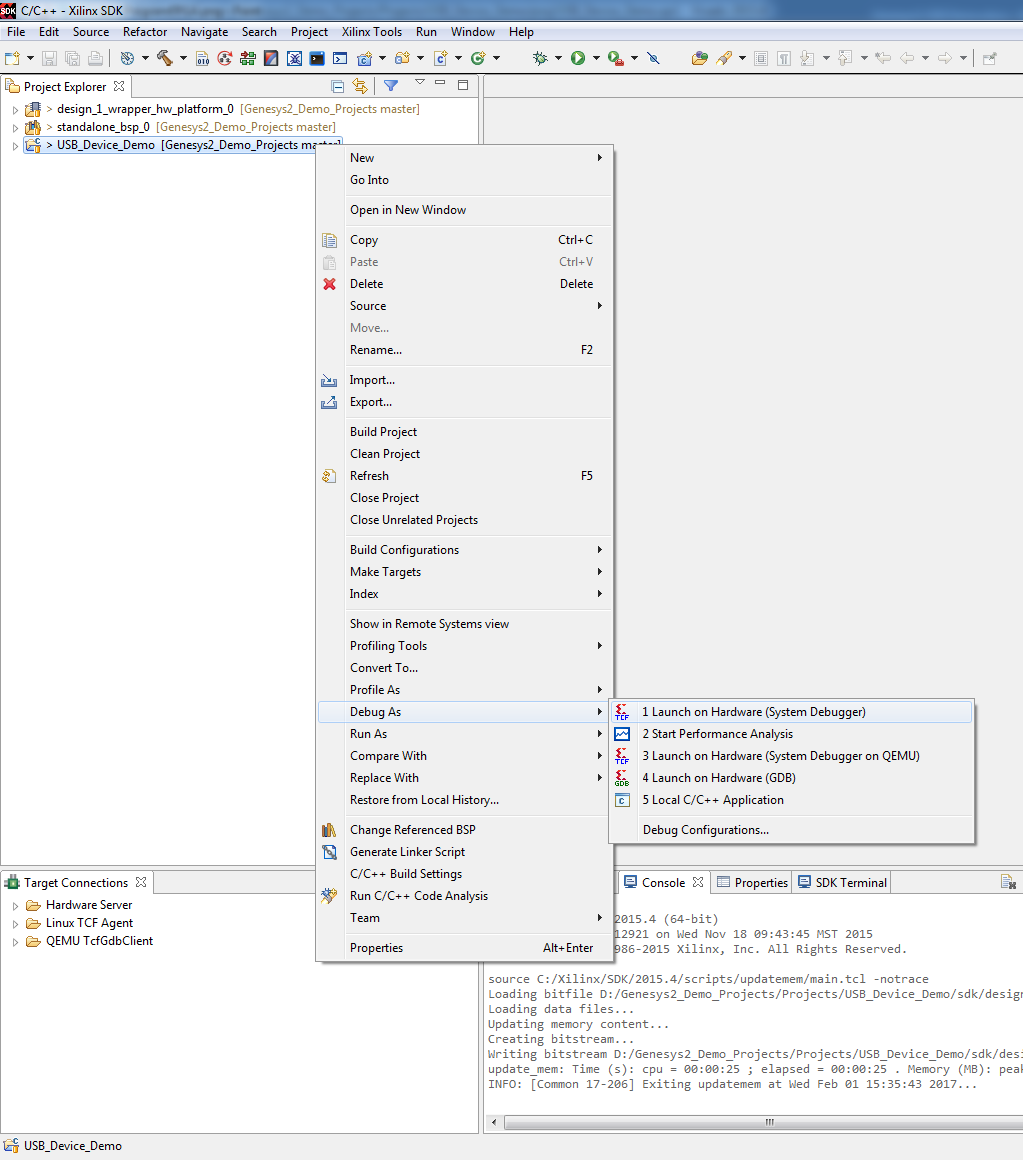
Task: Close the Console tab
Action: (698, 883)
